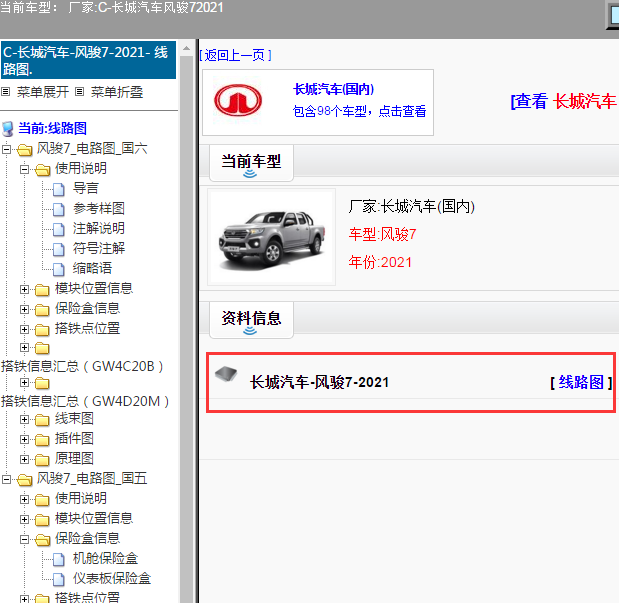Click the page icon next to 机舱保险盒
Image resolution: width=619 pixels, height=603 pixels.
point(59,560)
